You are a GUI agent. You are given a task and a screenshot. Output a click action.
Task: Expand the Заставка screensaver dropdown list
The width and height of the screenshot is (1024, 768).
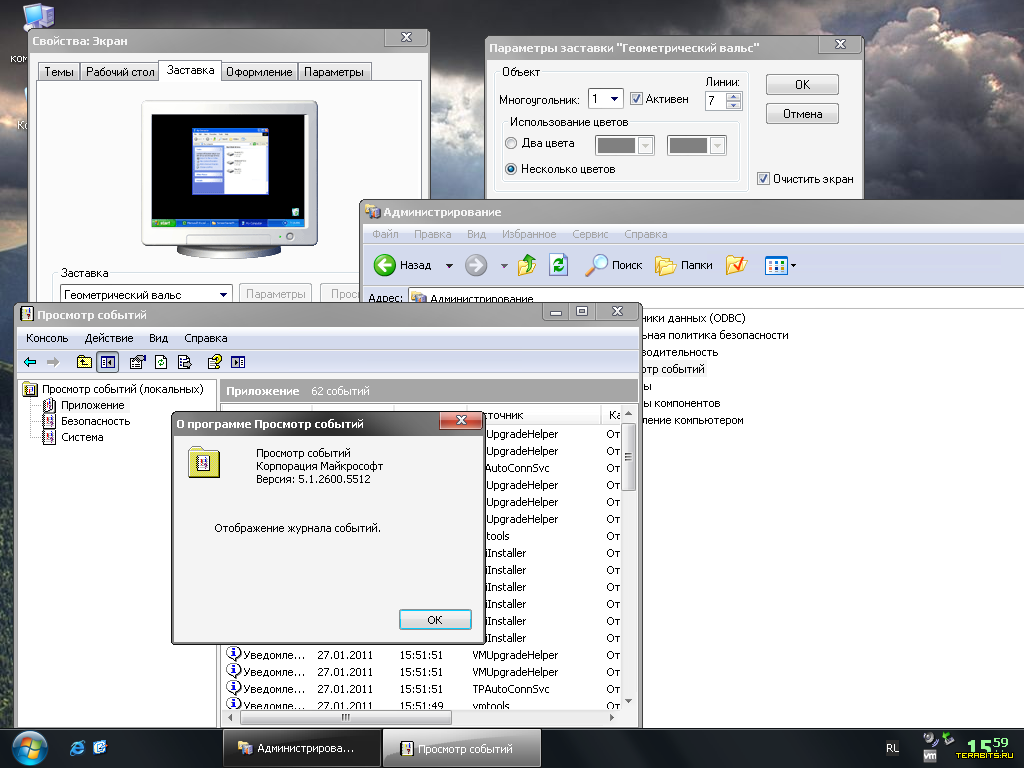[x=223, y=295]
